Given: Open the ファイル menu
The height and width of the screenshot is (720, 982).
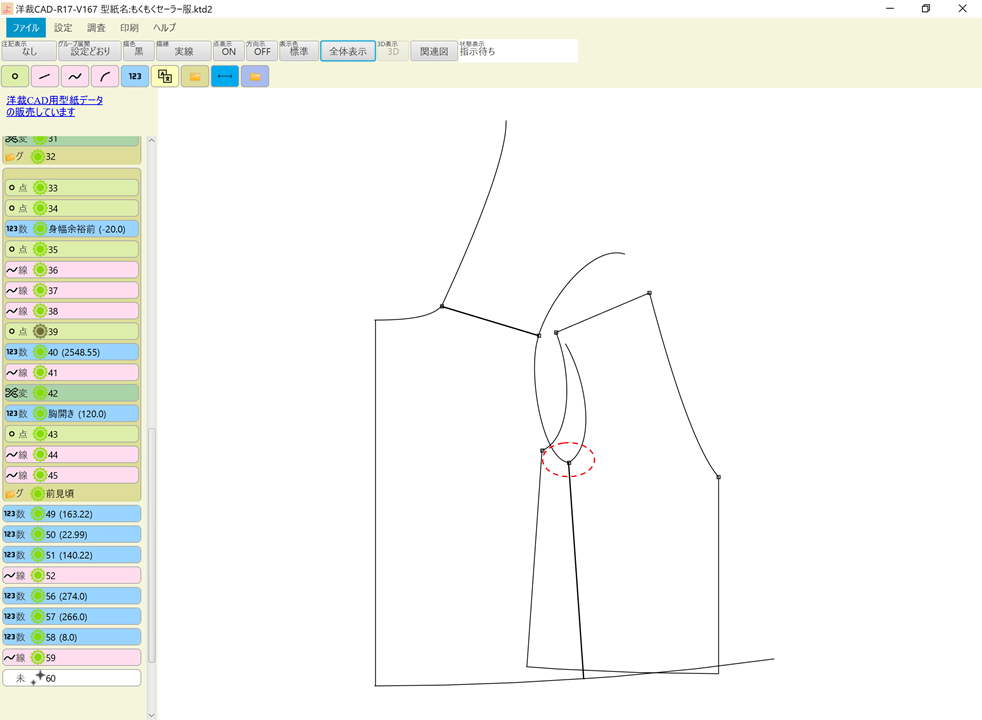Looking at the screenshot, I should click(x=25, y=27).
